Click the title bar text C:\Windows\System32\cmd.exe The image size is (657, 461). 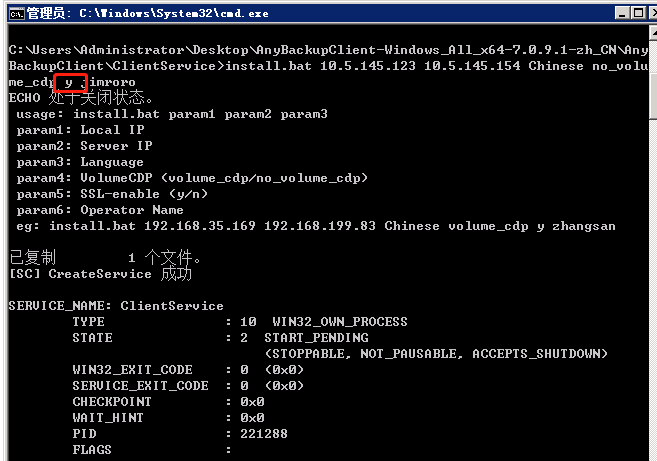[x=173, y=13]
